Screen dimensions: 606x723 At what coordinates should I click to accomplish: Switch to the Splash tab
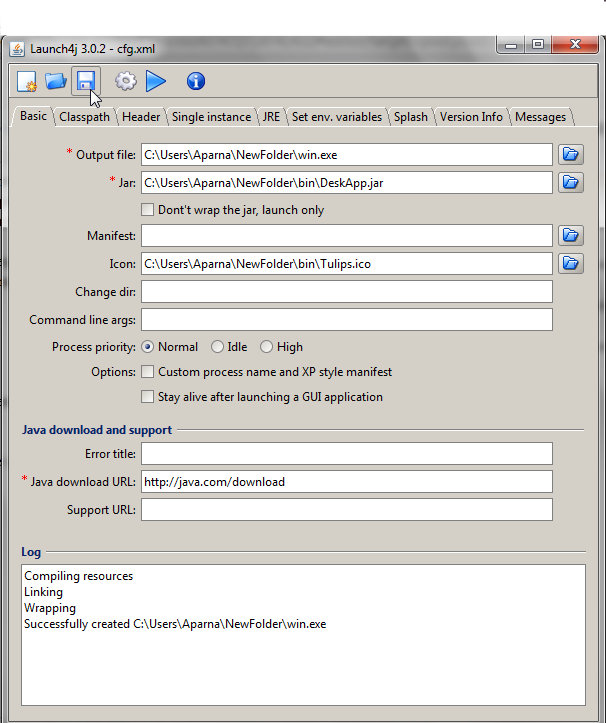410,117
